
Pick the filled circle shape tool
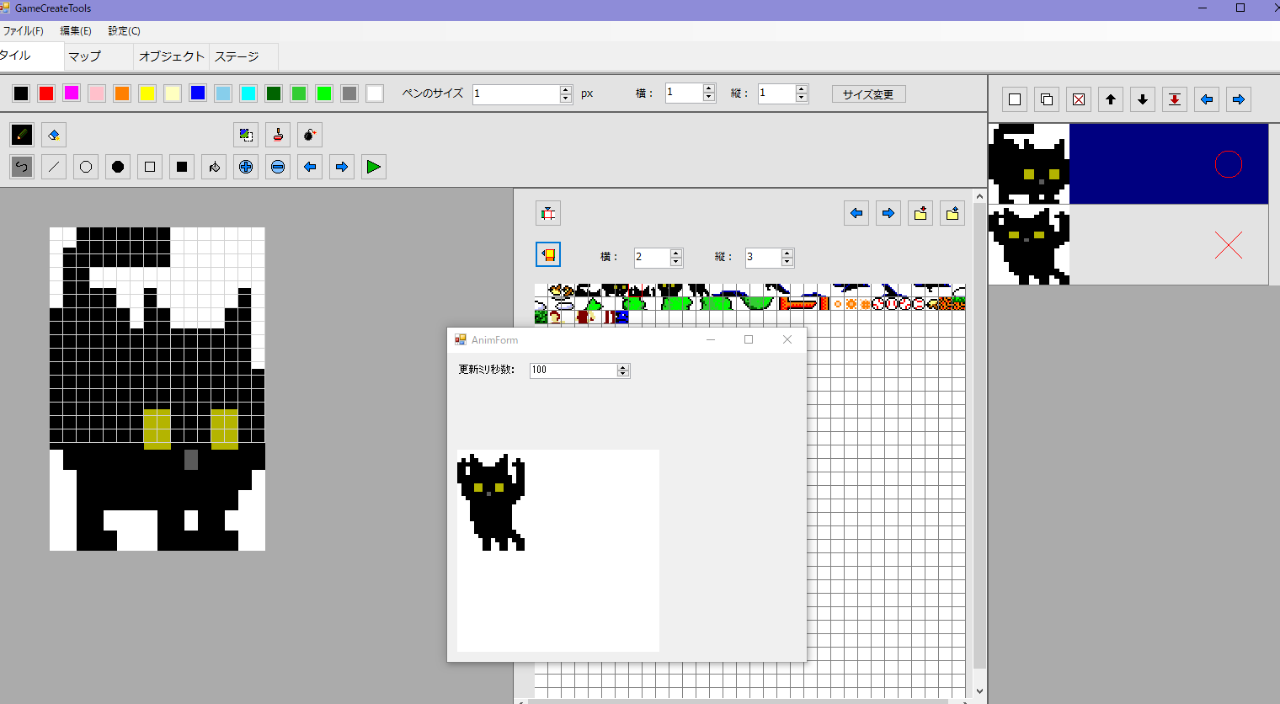118,167
